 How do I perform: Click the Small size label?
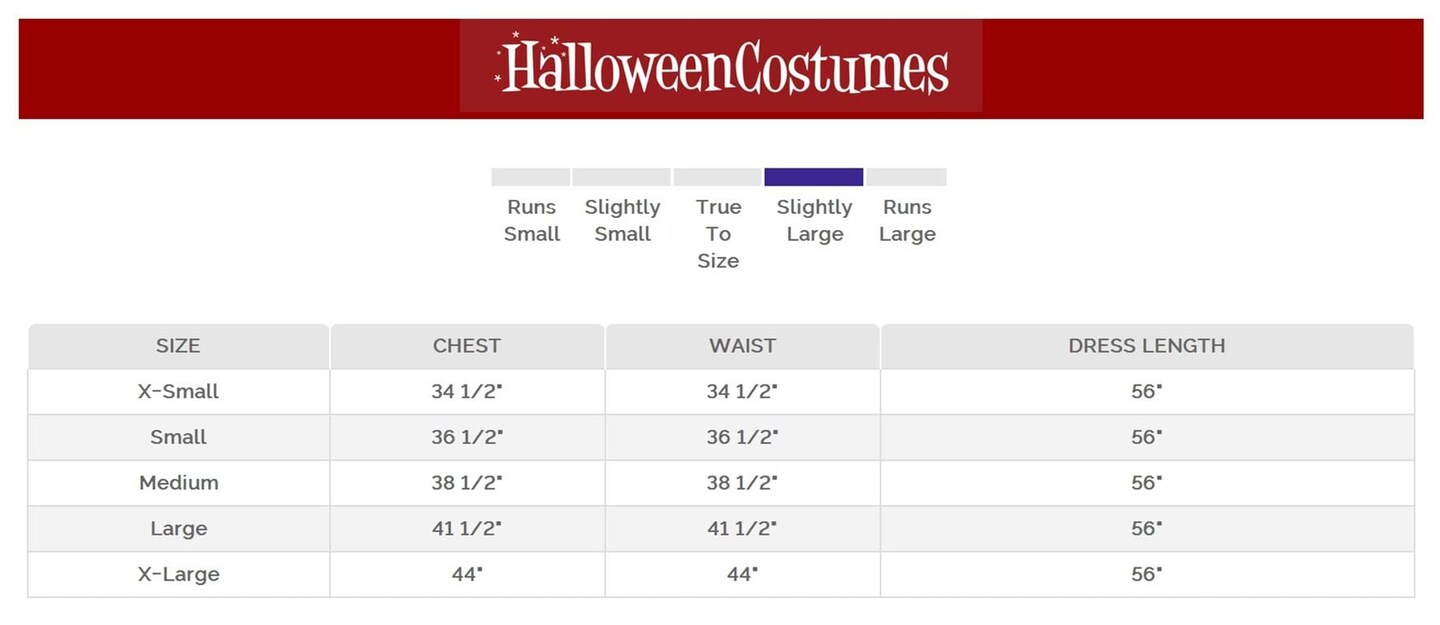(x=178, y=437)
